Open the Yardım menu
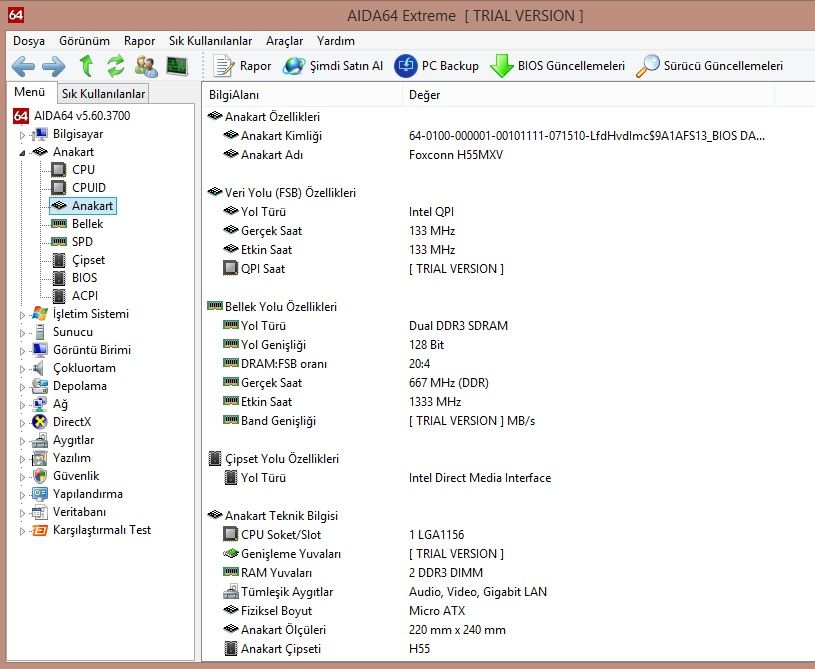The width and height of the screenshot is (815, 669). [x=336, y=41]
